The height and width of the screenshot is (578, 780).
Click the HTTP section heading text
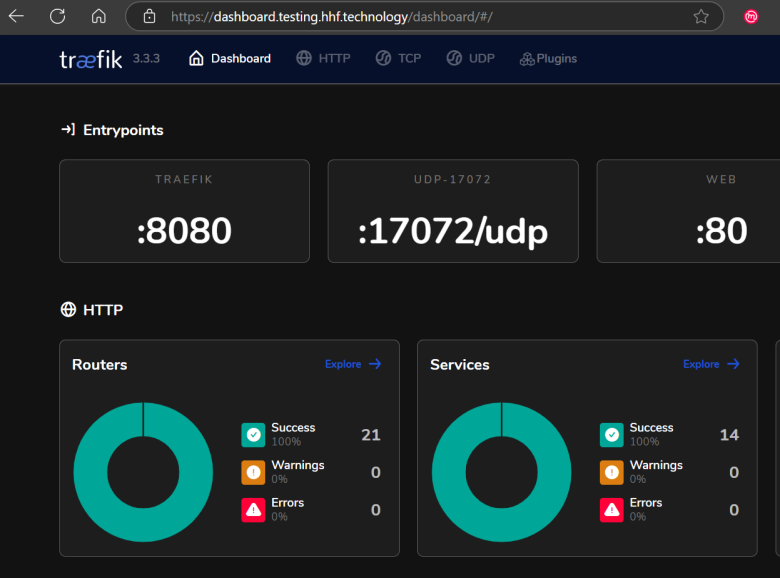pos(103,310)
